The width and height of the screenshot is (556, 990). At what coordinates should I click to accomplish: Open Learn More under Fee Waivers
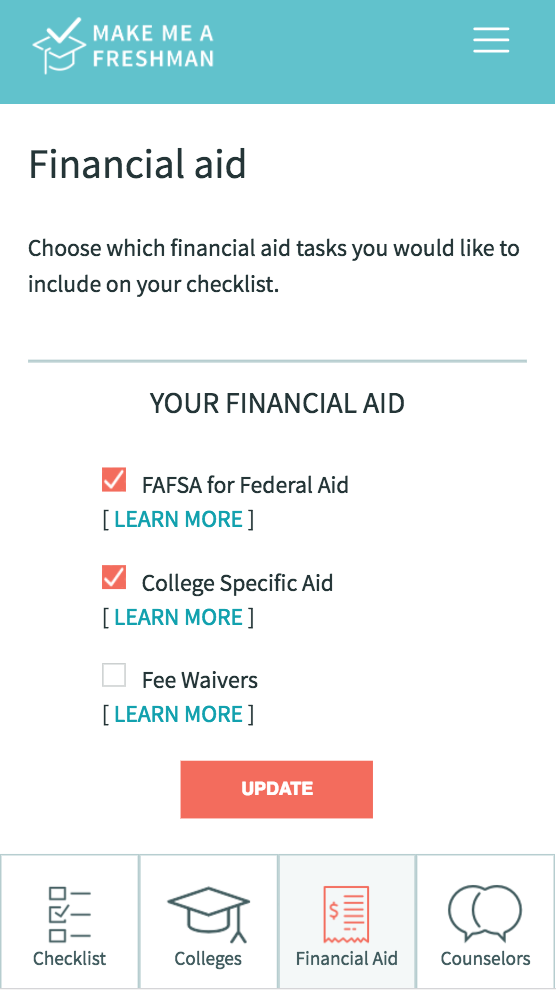pos(179,714)
